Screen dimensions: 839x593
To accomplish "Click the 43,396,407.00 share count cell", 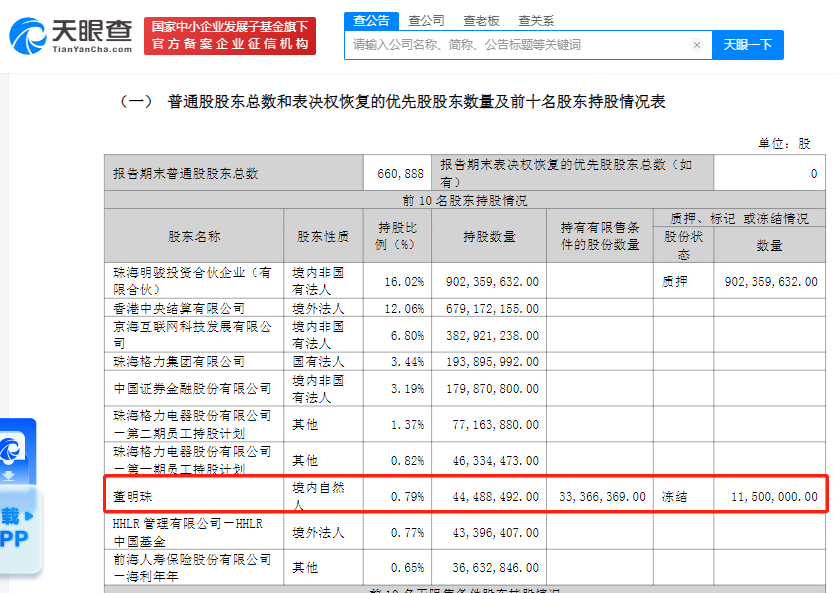I will pyautogui.click(x=489, y=532).
